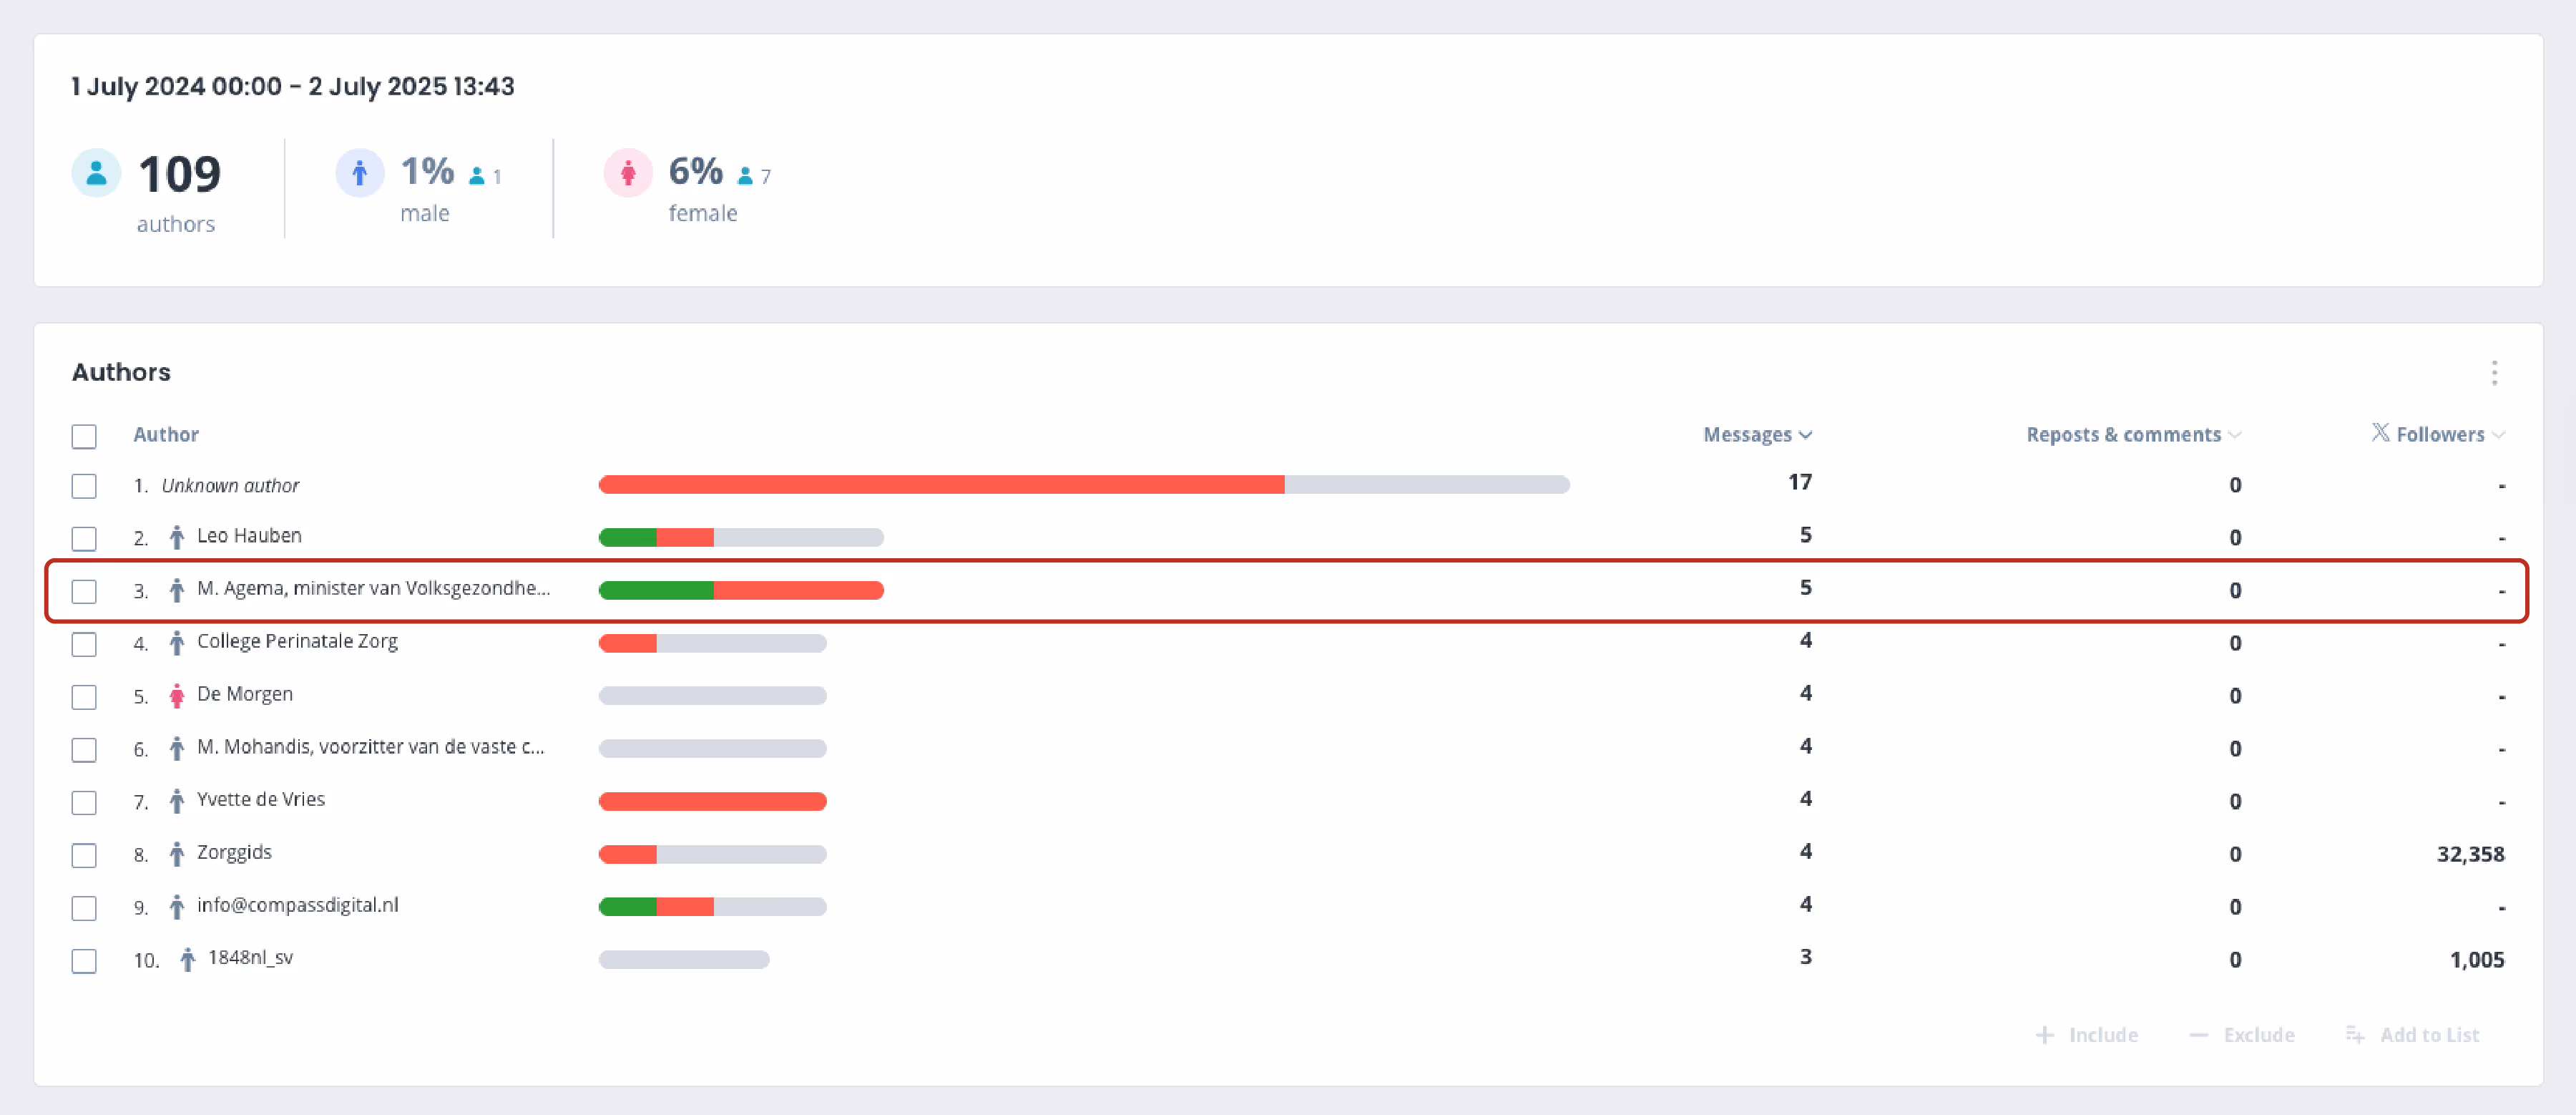Screen dimensions: 2576x1115
Task: Check the M. Agema row checkbox
Action: click(84, 592)
